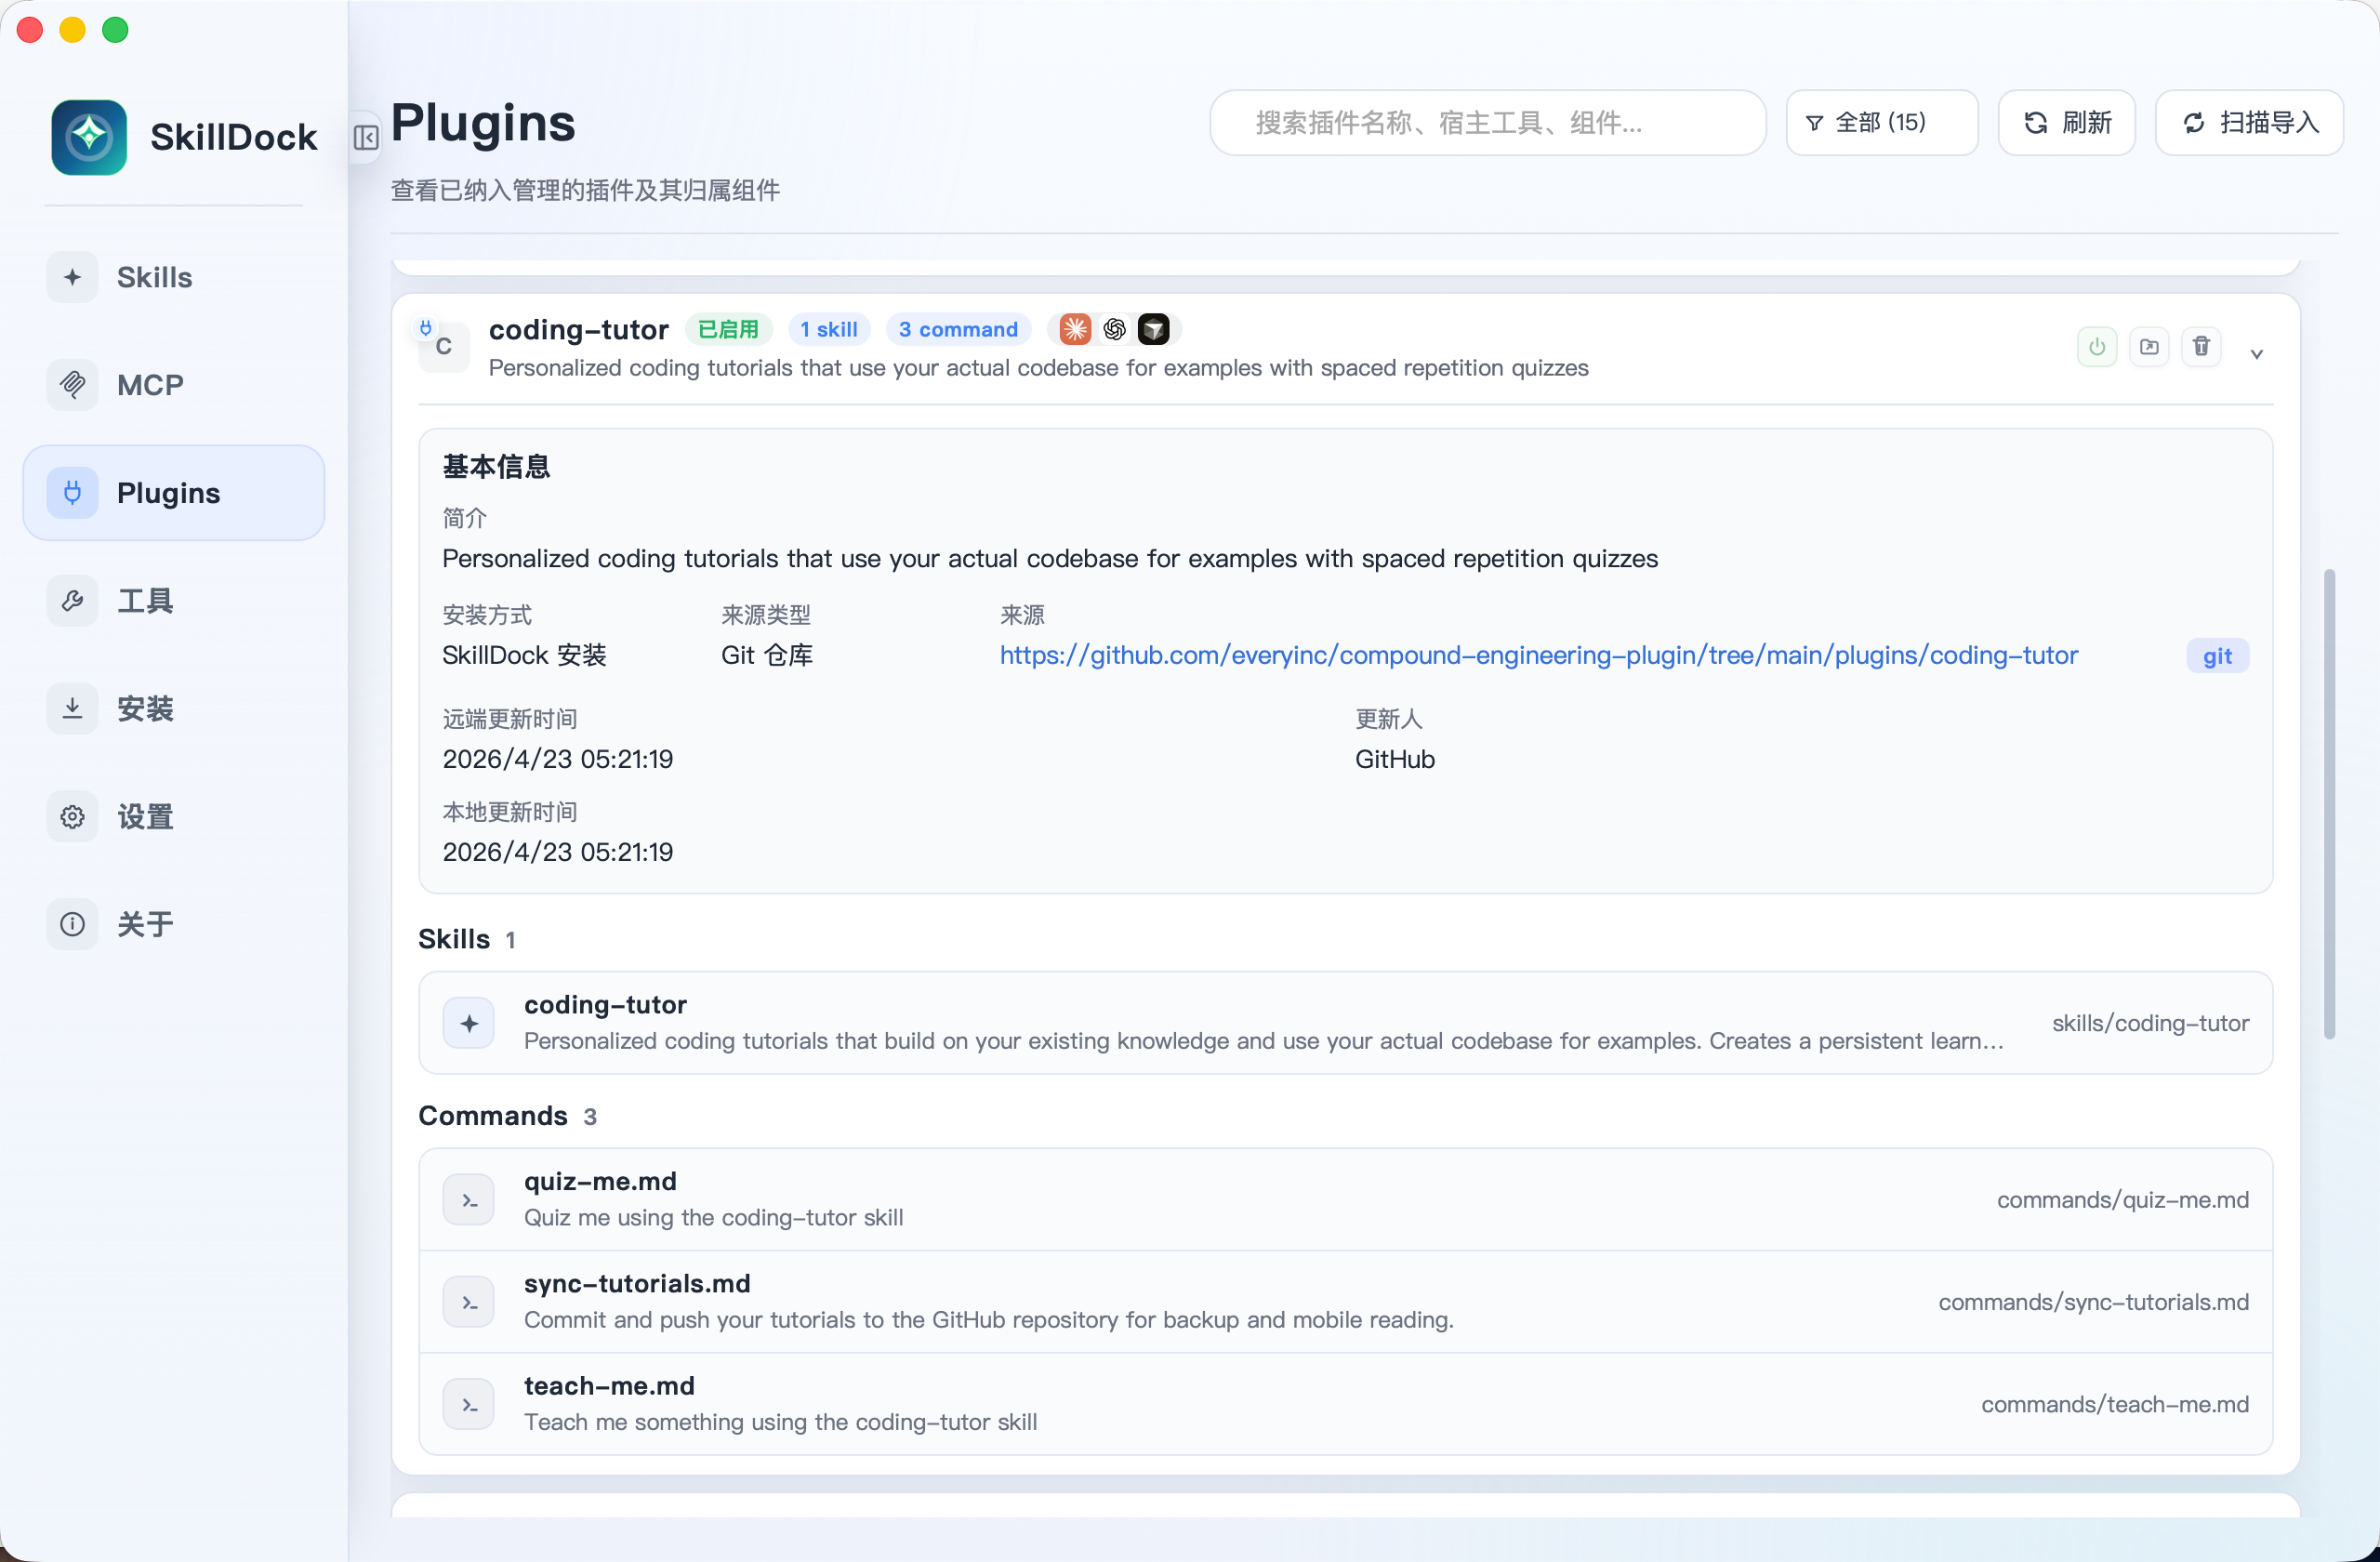Open the coding-tutor GitHub source link
The width and height of the screenshot is (2380, 1562).
pos(1538,655)
